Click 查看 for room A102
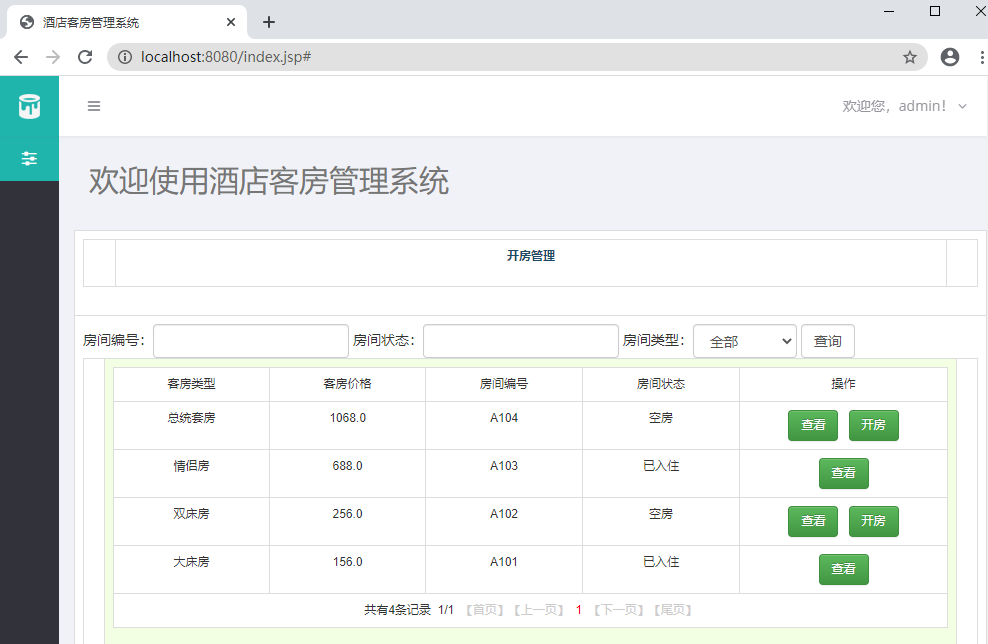 (x=813, y=521)
